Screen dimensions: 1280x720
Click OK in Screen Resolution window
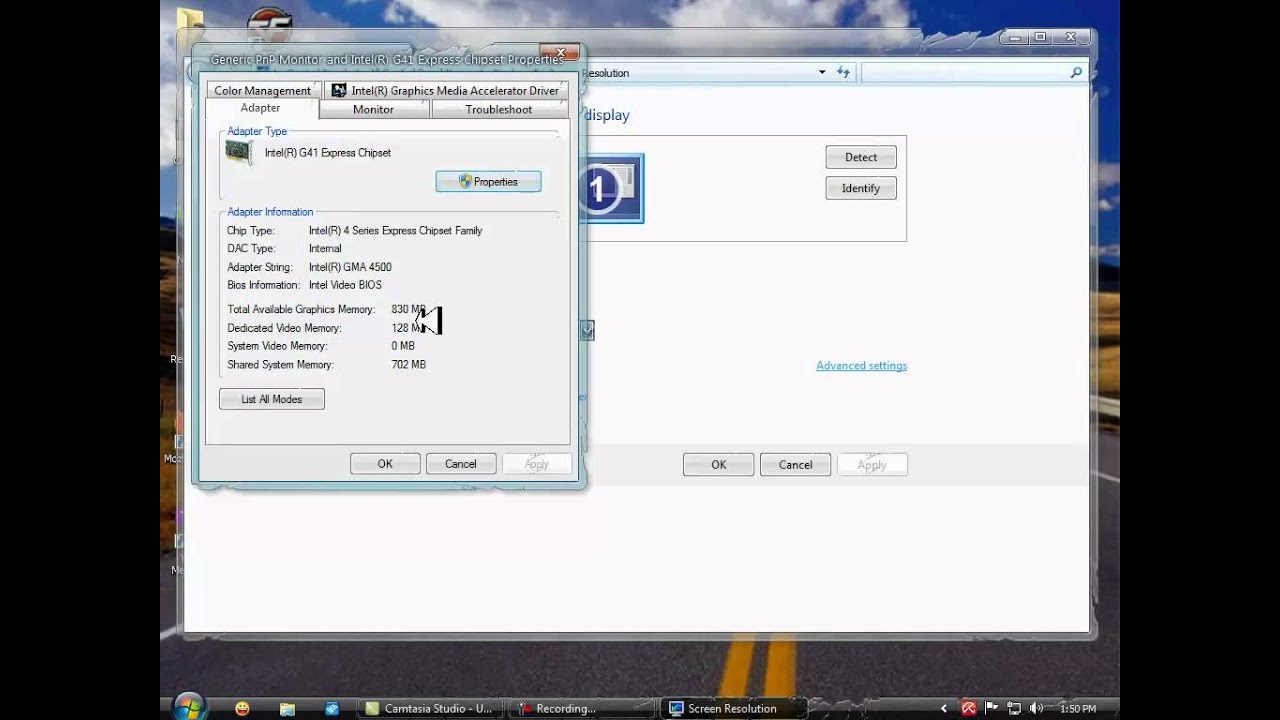coord(718,464)
